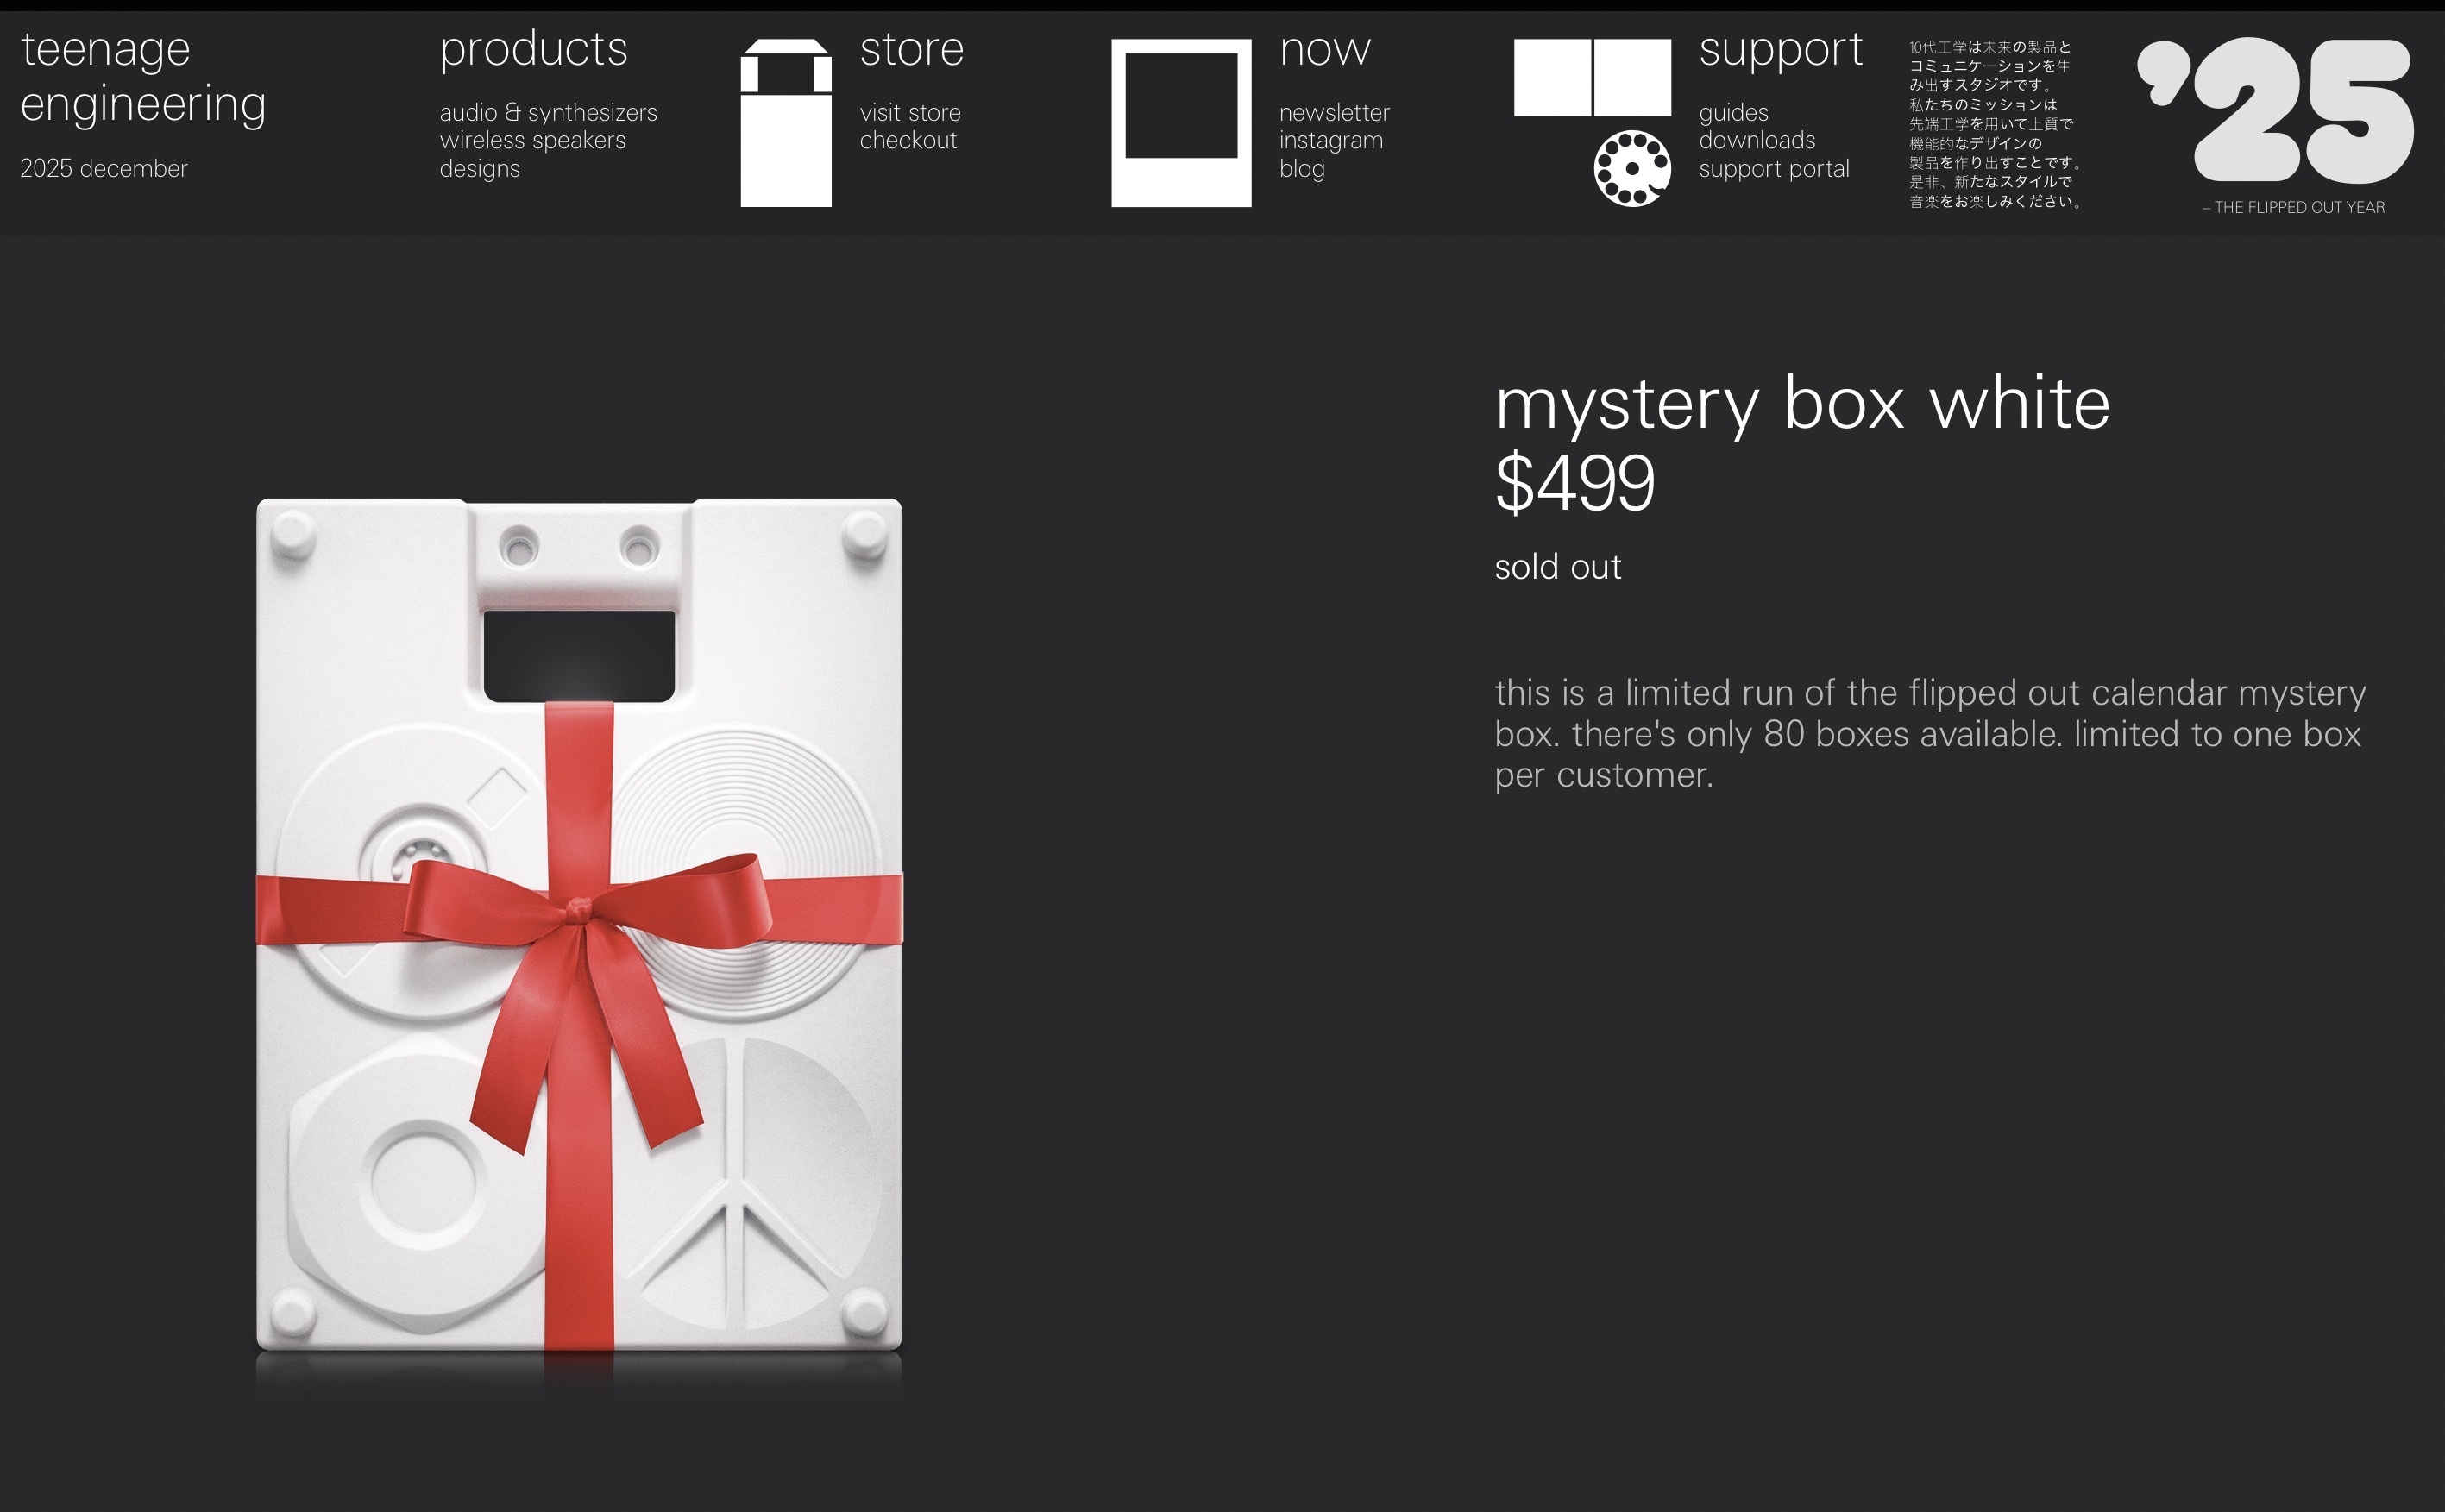Open the downloads link under support
This screenshot has height=1512, width=2445.
point(1757,140)
